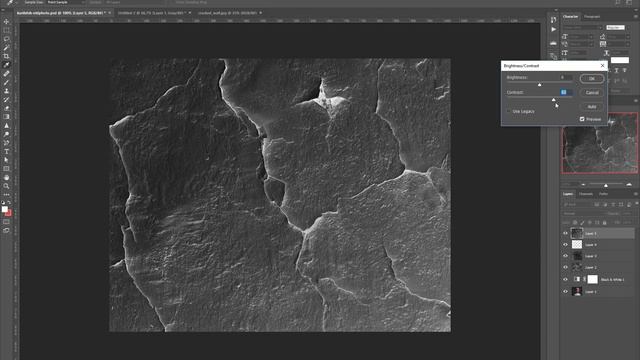This screenshot has height=360, width=640.
Task: Select the Eyedropper tool in the toolbar
Action: click(6, 65)
